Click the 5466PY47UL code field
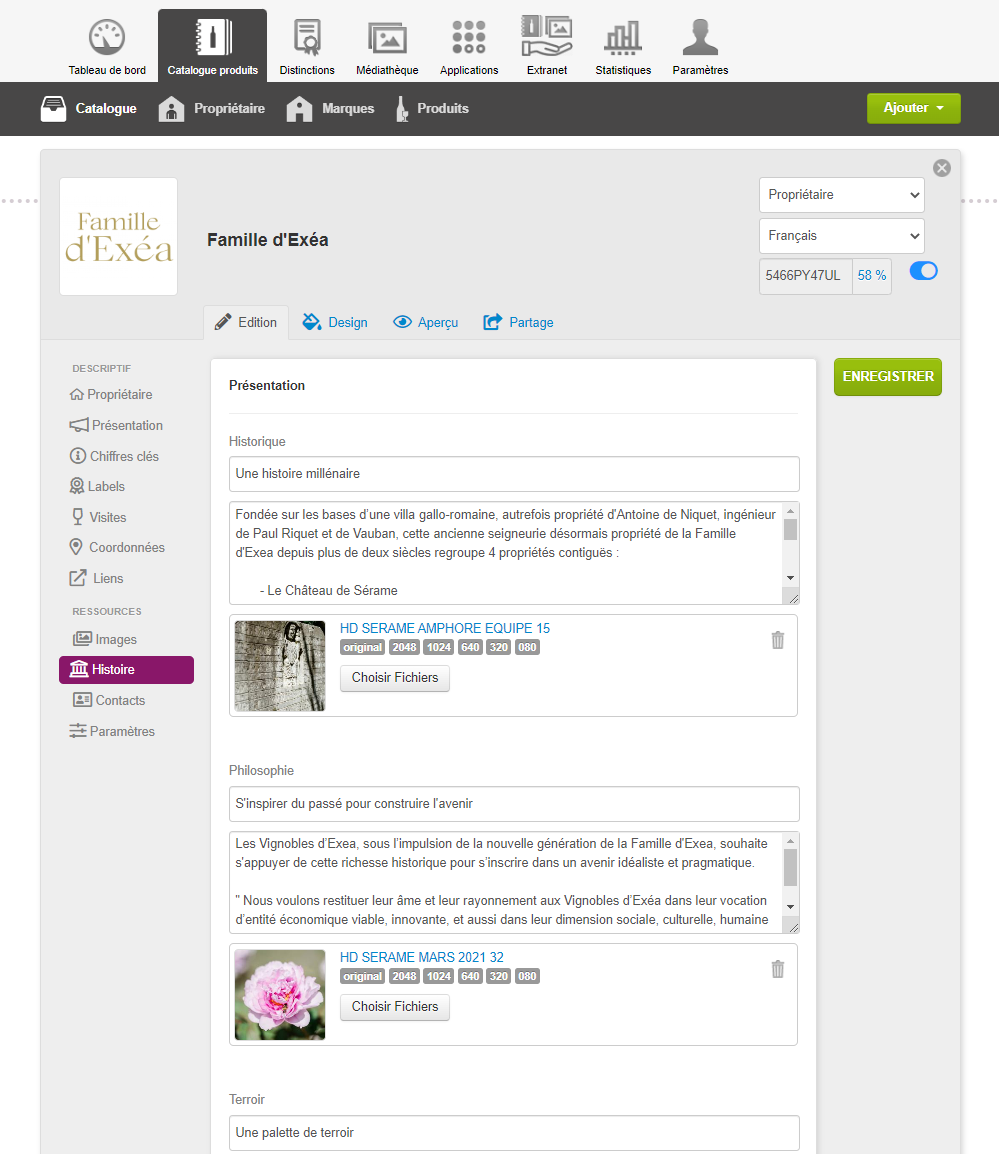Screen dimensions: 999x1154 tap(806, 276)
